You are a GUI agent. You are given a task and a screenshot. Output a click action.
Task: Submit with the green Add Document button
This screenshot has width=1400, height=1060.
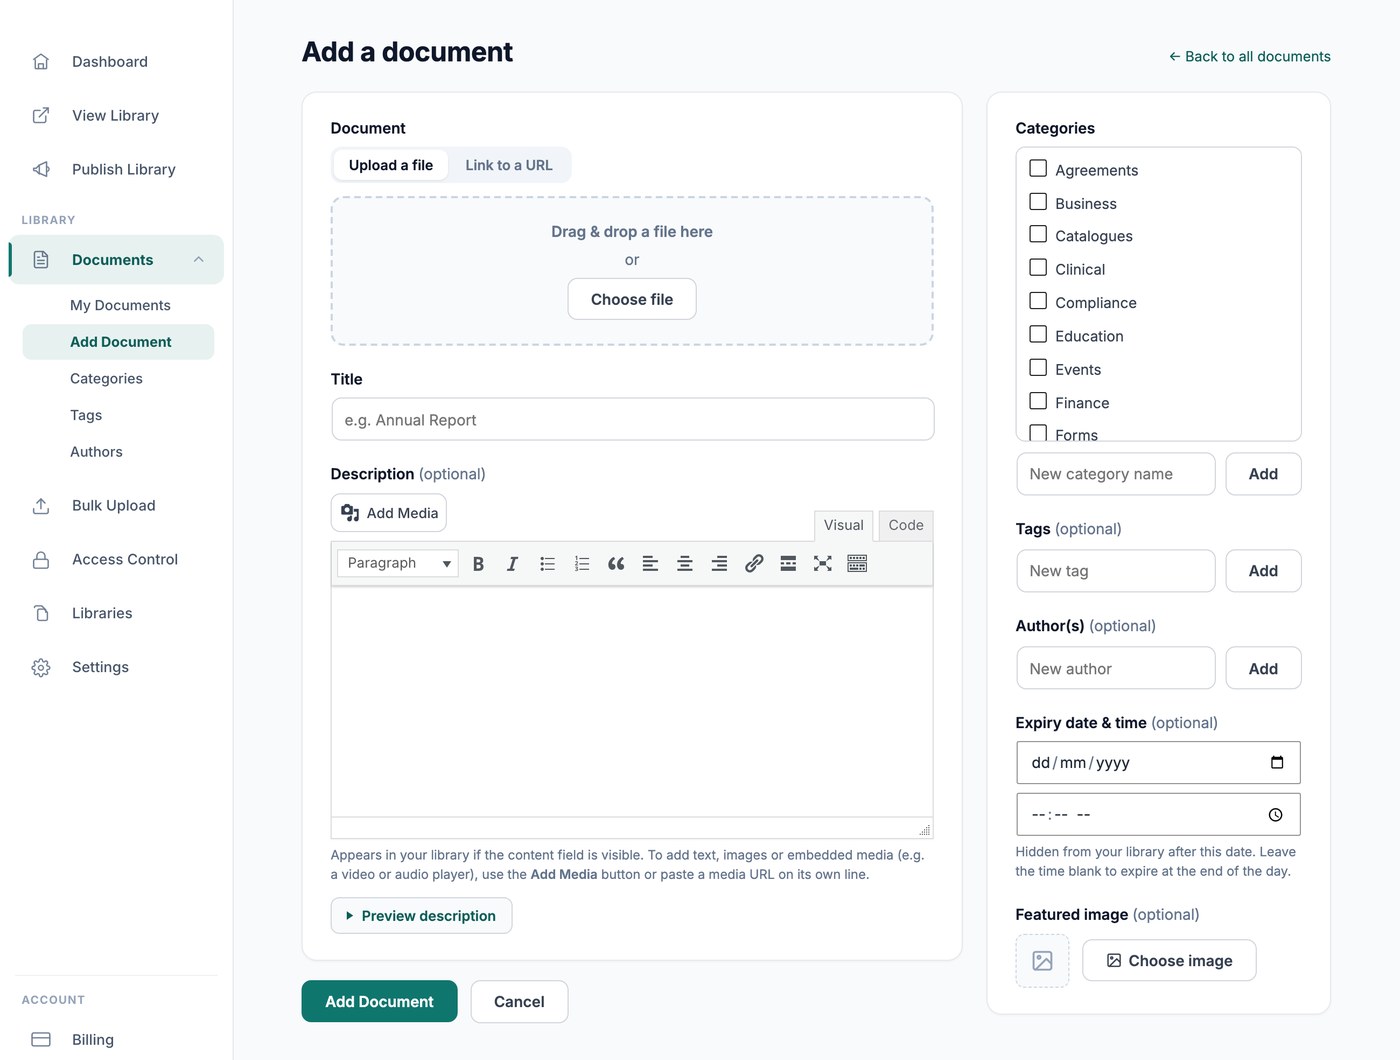tap(379, 1002)
